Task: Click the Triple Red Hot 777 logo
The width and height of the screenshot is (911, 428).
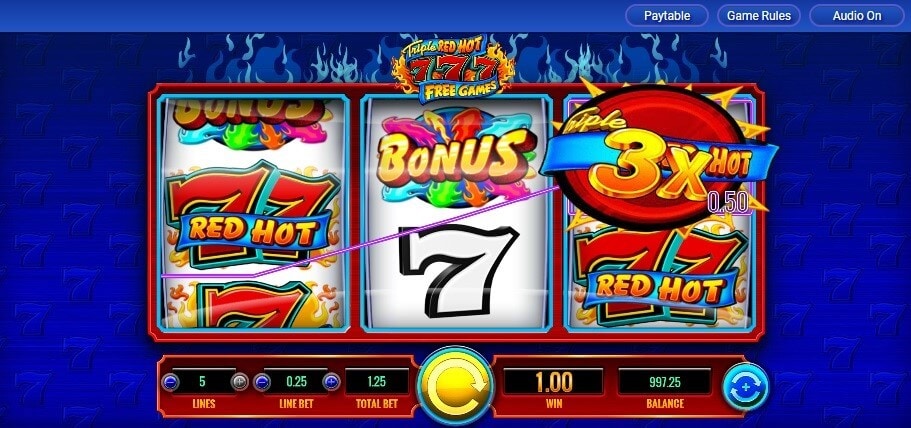Action: coord(454,69)
